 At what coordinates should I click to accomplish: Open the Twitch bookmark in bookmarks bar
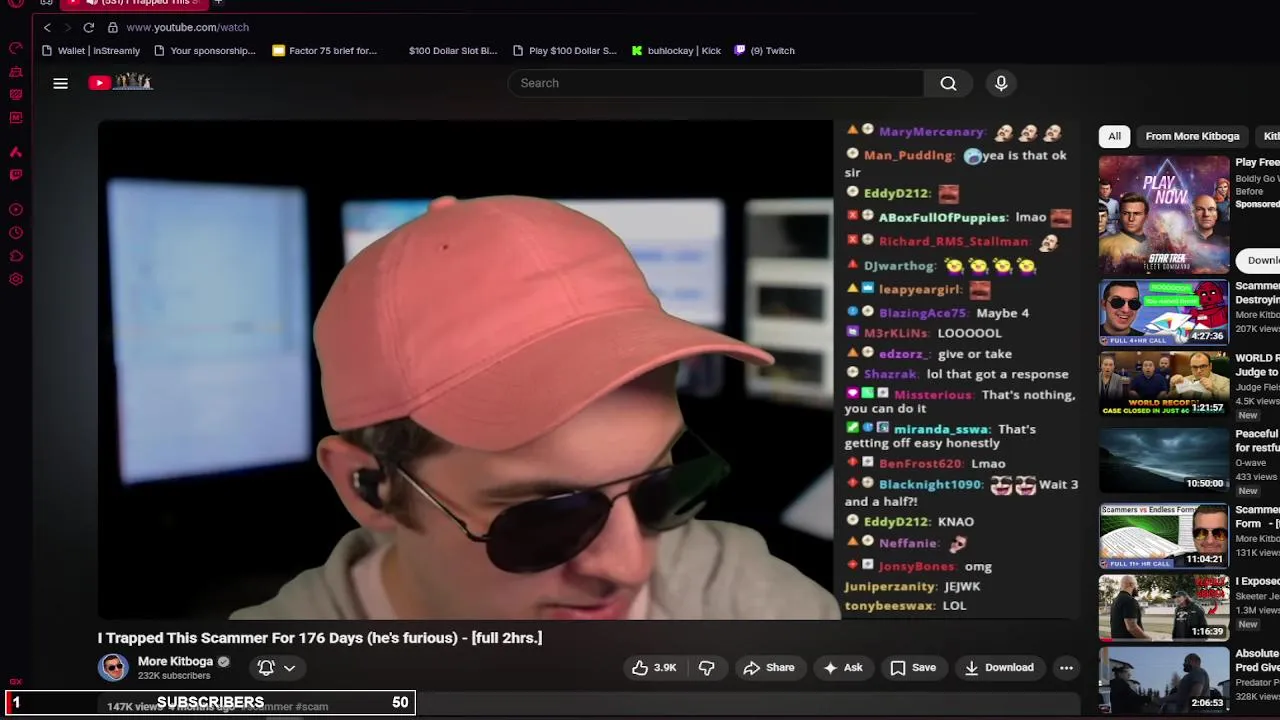coord(765,50)
